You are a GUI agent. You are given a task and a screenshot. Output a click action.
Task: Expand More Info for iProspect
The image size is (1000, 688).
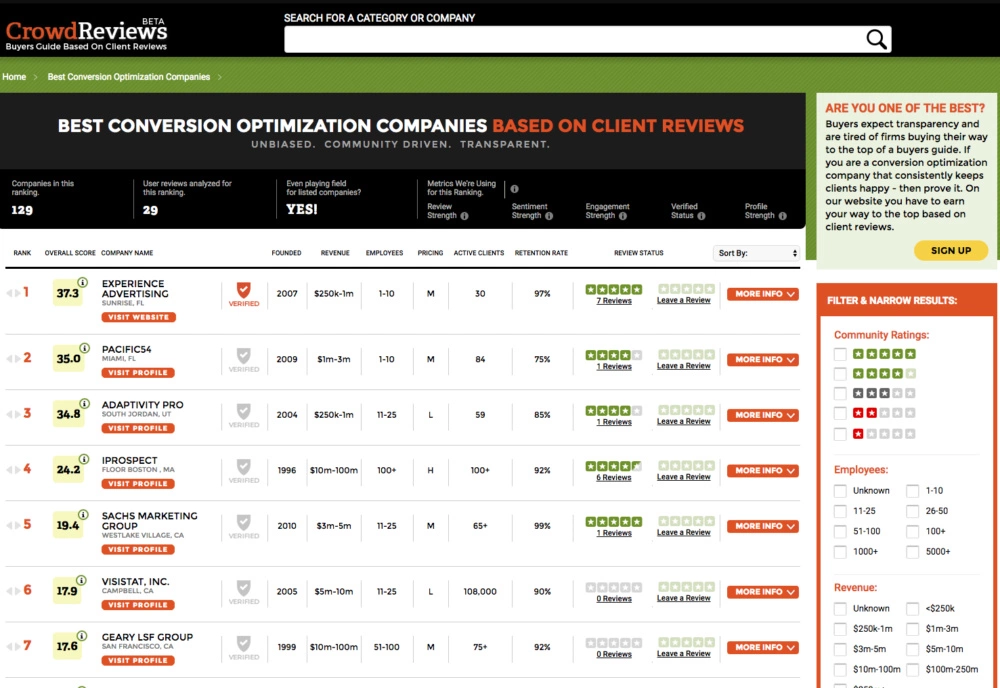[x=763, y=471]
